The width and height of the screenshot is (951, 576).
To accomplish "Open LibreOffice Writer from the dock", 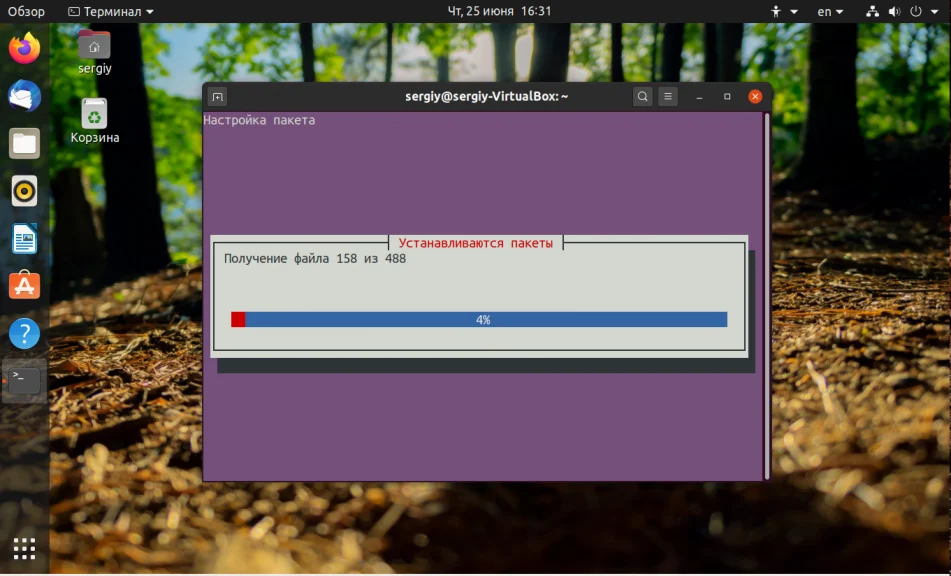I will point(24,238).
